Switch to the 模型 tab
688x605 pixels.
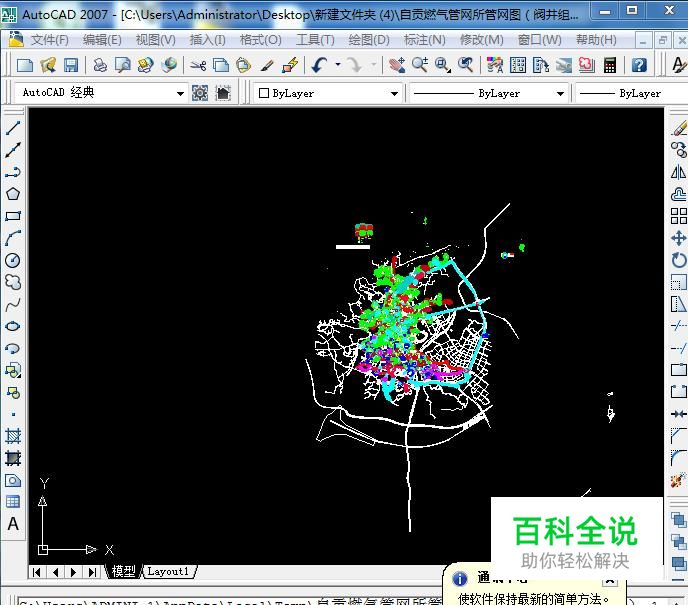pos(124,572)
